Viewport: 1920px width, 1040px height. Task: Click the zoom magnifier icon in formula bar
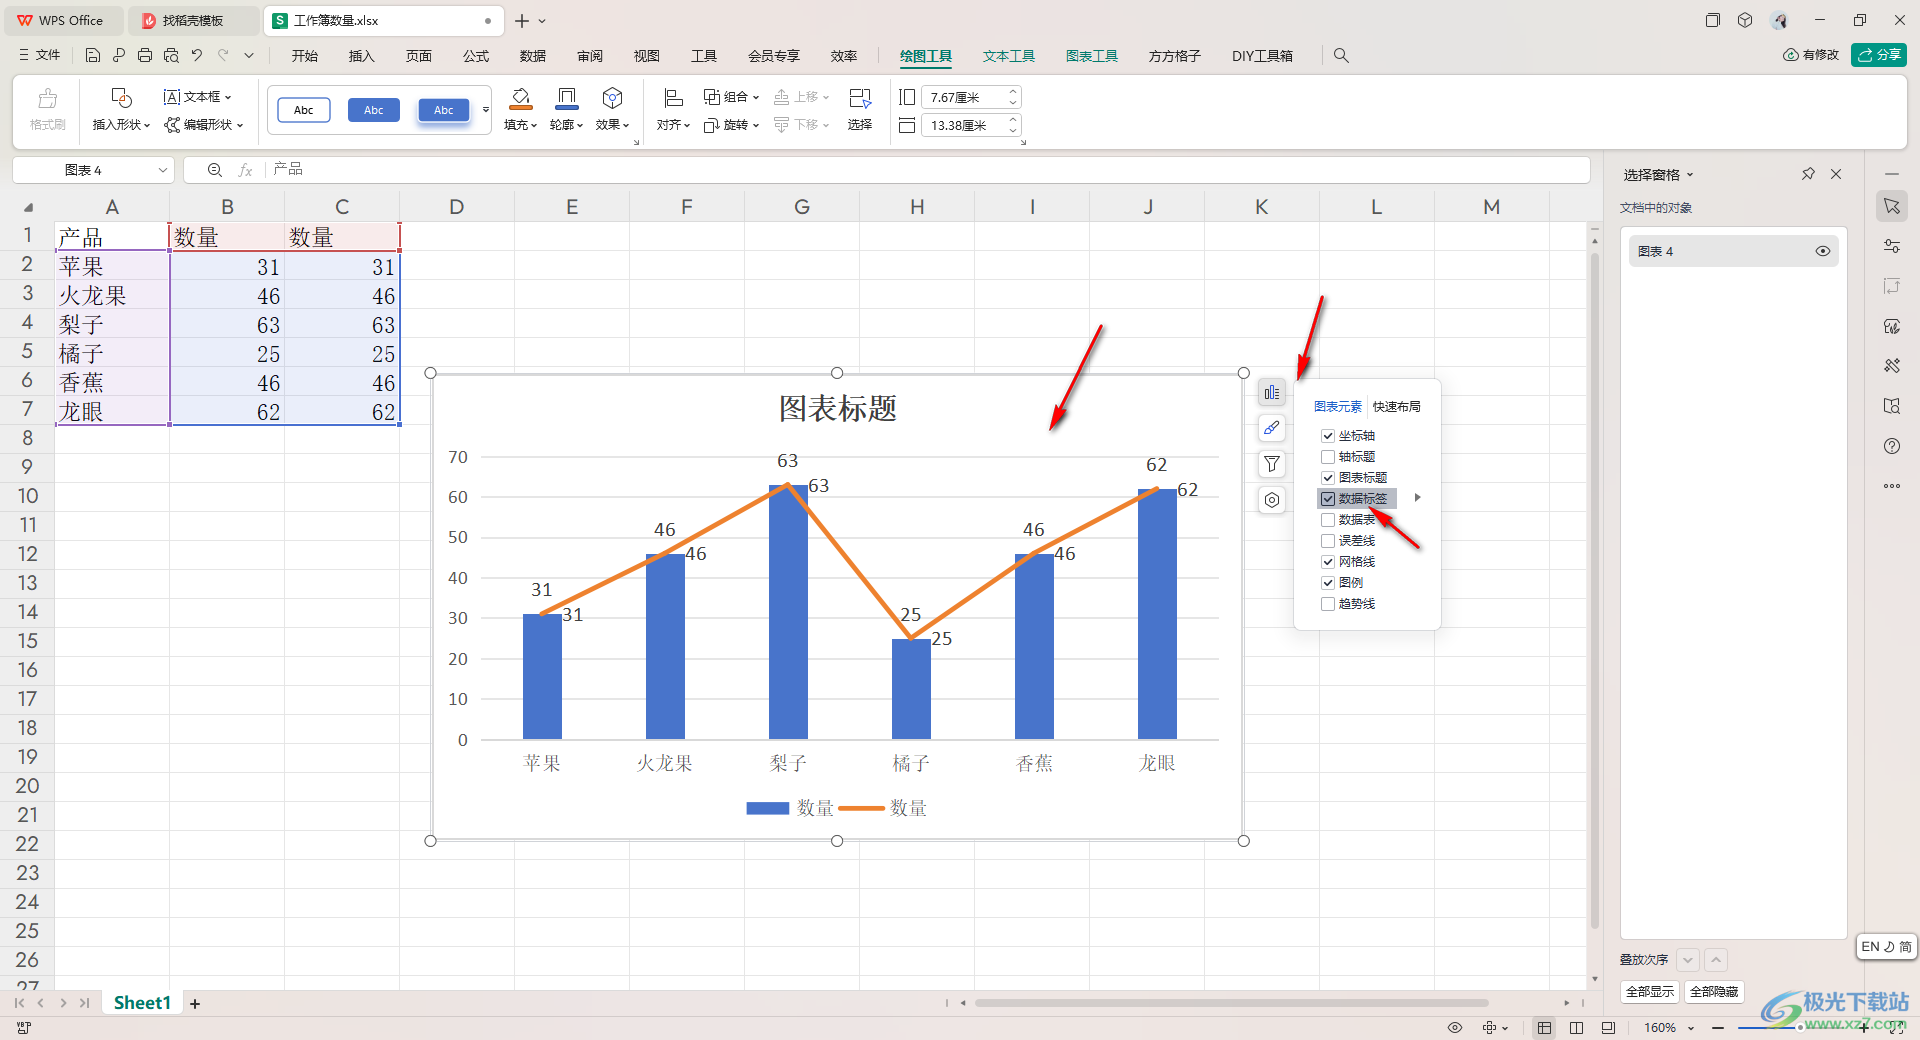pos(214,170)
